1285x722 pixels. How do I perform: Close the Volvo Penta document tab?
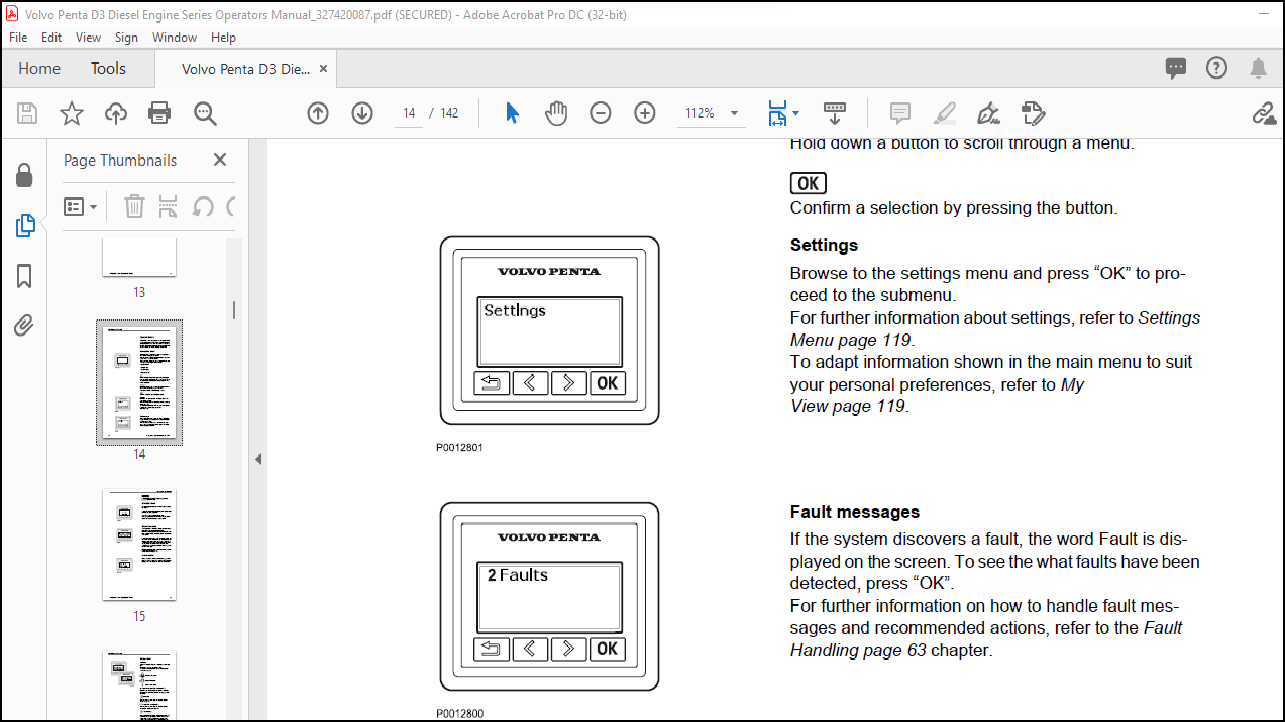pos(323,69)
